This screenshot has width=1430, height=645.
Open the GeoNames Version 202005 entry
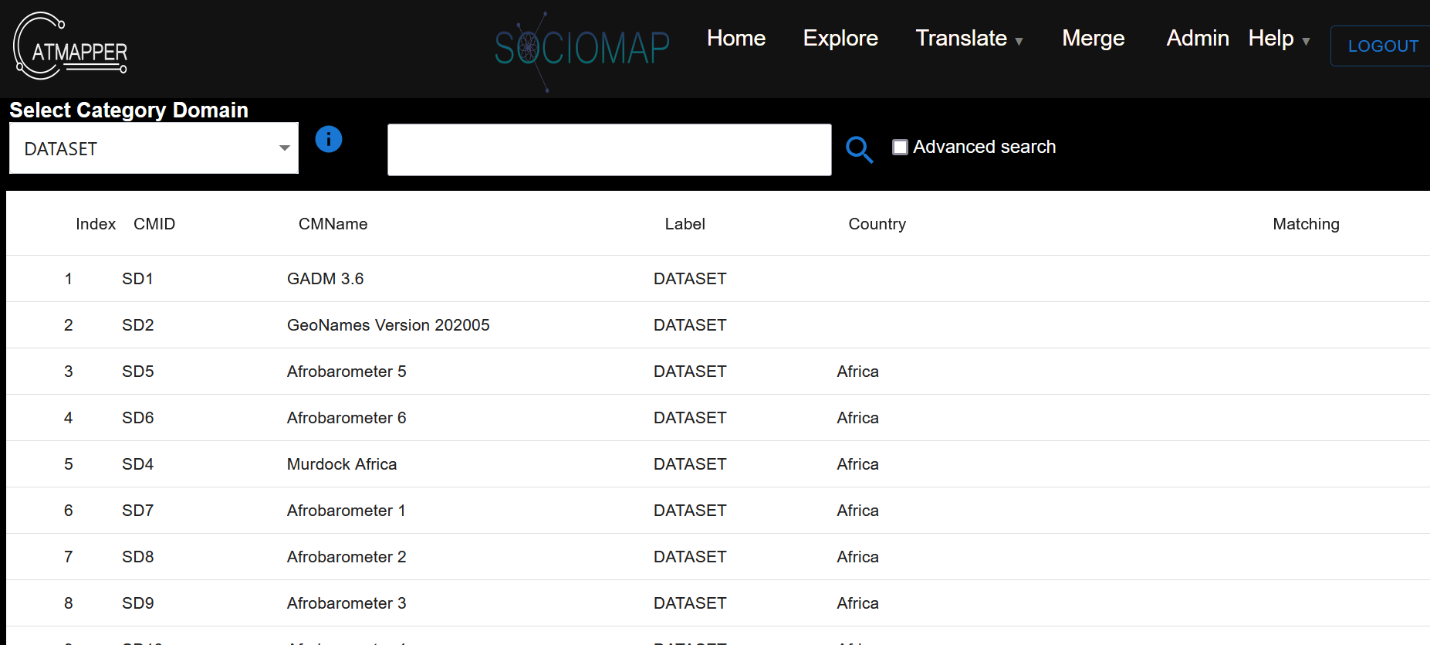click(x=388, y=325)
